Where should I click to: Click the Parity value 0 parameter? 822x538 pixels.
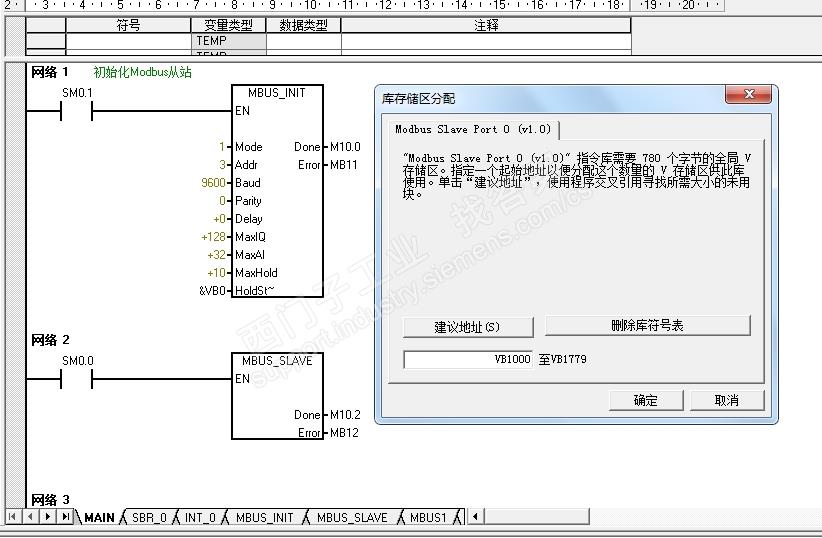(222, 201)
